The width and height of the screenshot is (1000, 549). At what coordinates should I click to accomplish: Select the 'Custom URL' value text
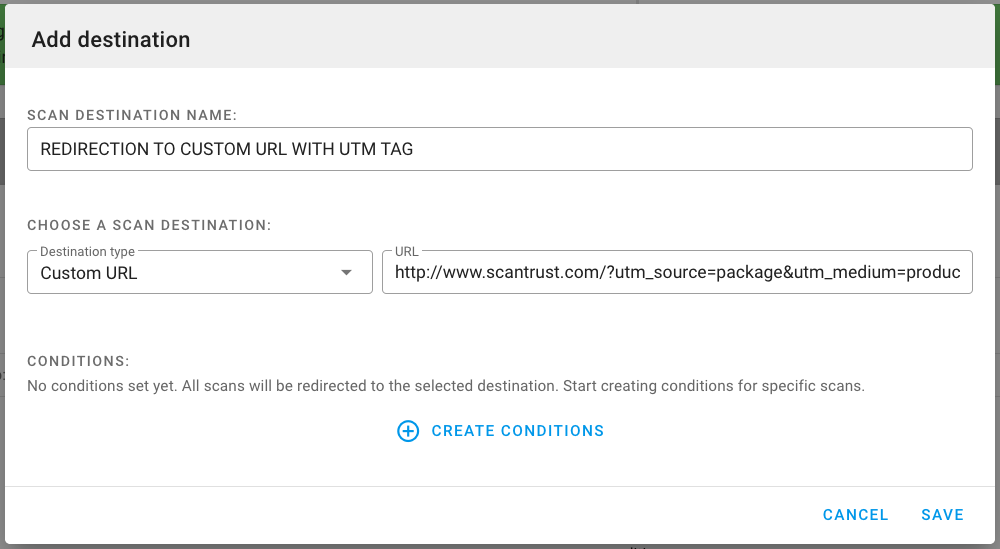pyautogui.click(x=89, y=273)
